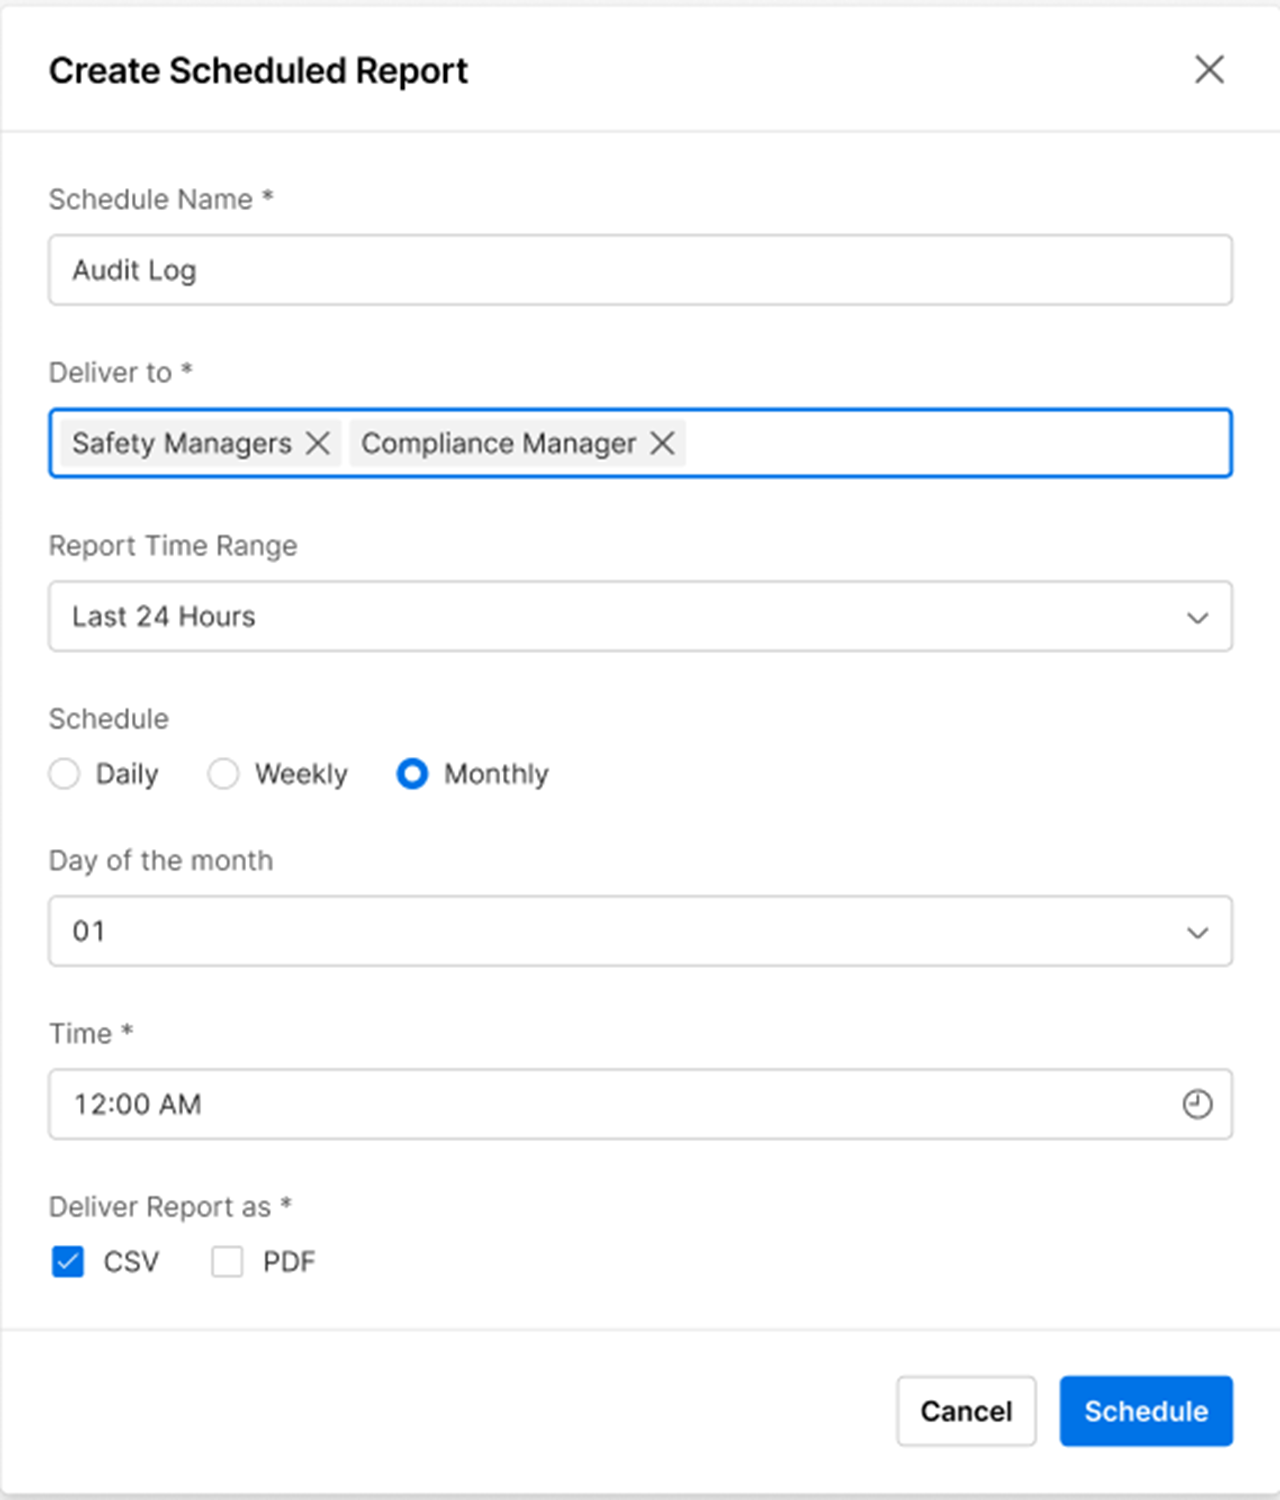Image resolution: width=1280 pixels, height=1500 pixels.
Task: Uncheck the CSV delivery format
Action: [x=68, y=1262]
